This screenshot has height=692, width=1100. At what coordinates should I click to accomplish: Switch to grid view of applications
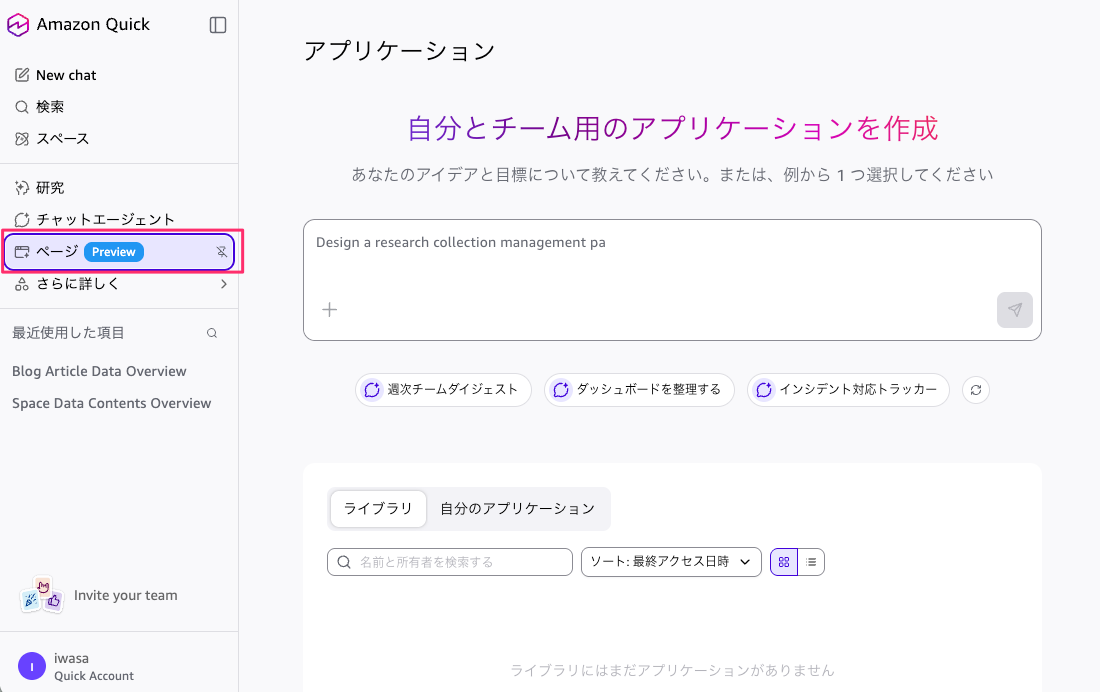click(x=783, y=562)
